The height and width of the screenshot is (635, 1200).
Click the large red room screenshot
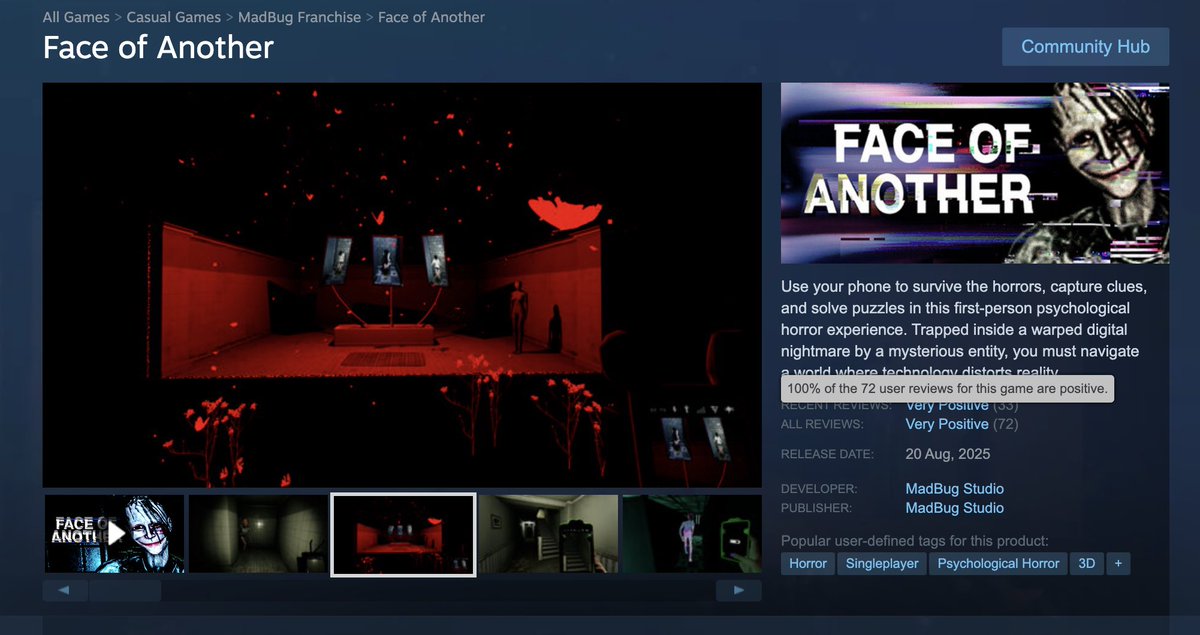pos(402,285)
